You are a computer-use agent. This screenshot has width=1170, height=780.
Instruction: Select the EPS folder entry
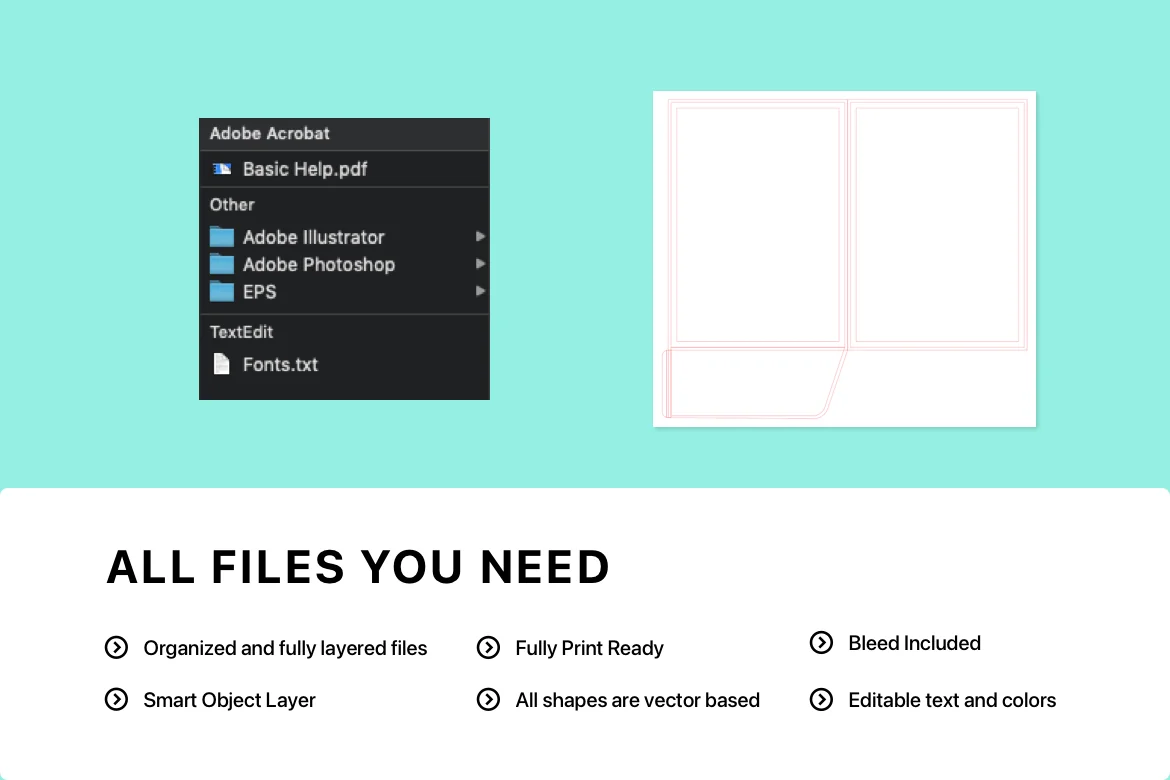344,291
